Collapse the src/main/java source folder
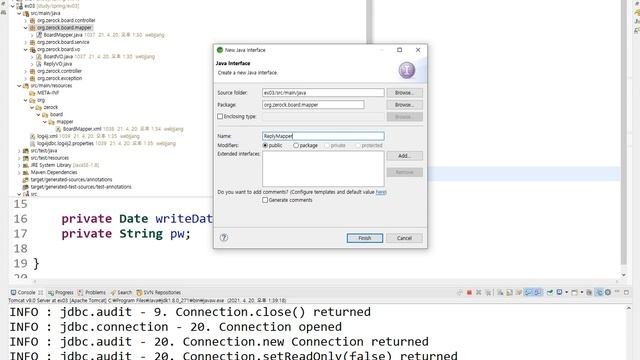 pyautogui.click(x=19, y=13)
